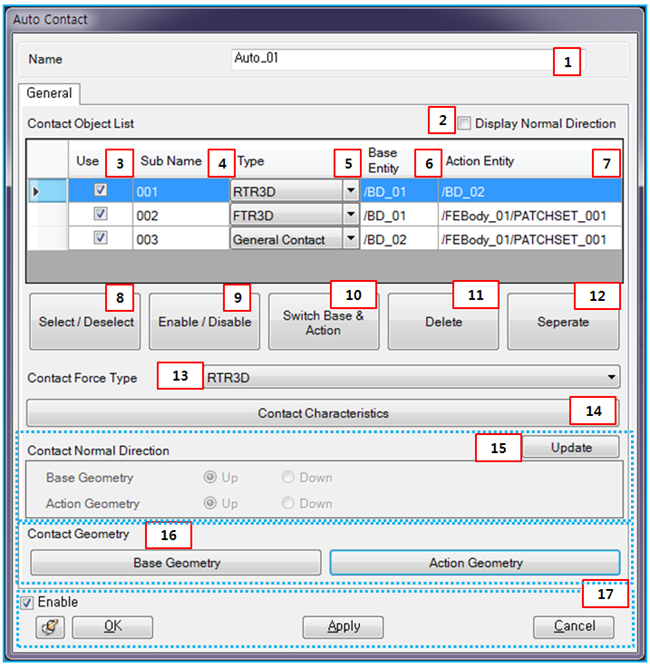Expand the Contact Force Type dropdown
The height and width of the screenshot is (667, 650).
coord(411,377)
